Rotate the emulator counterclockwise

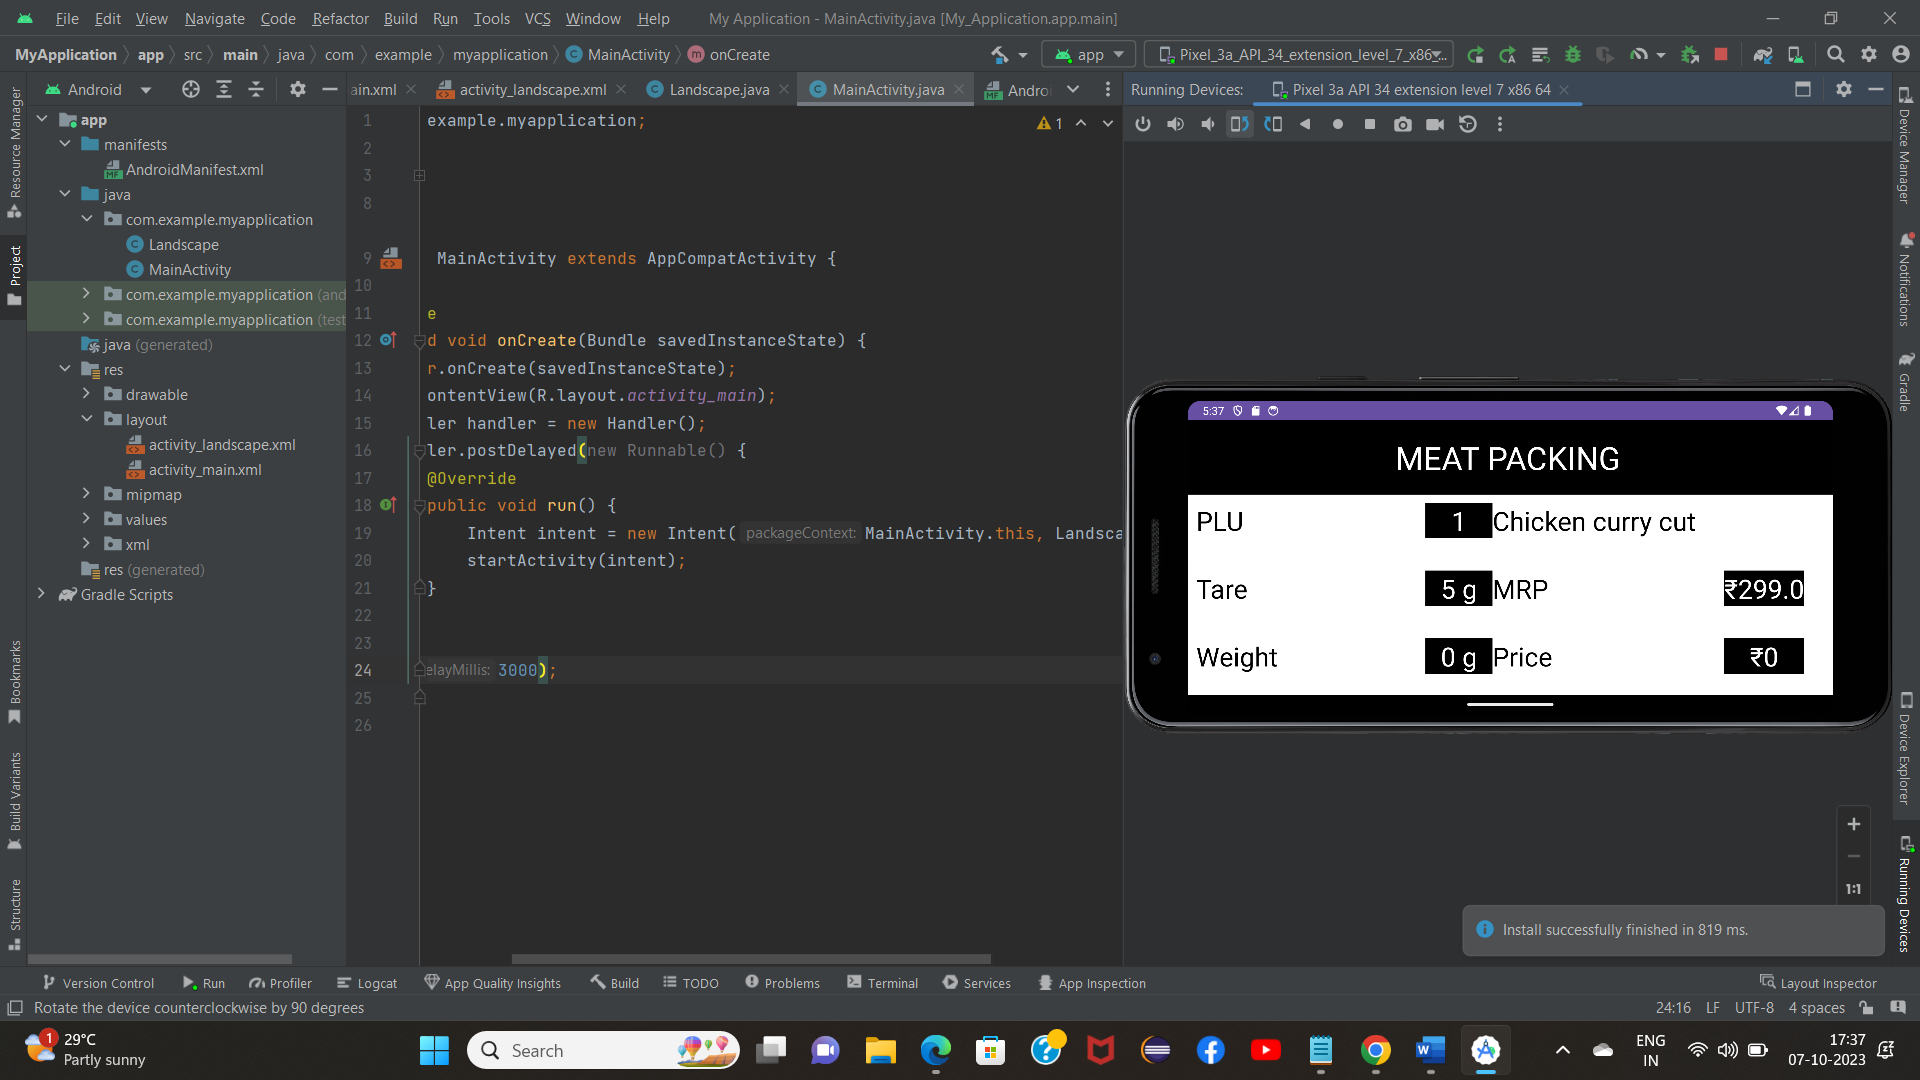(x=1240, y=124)
